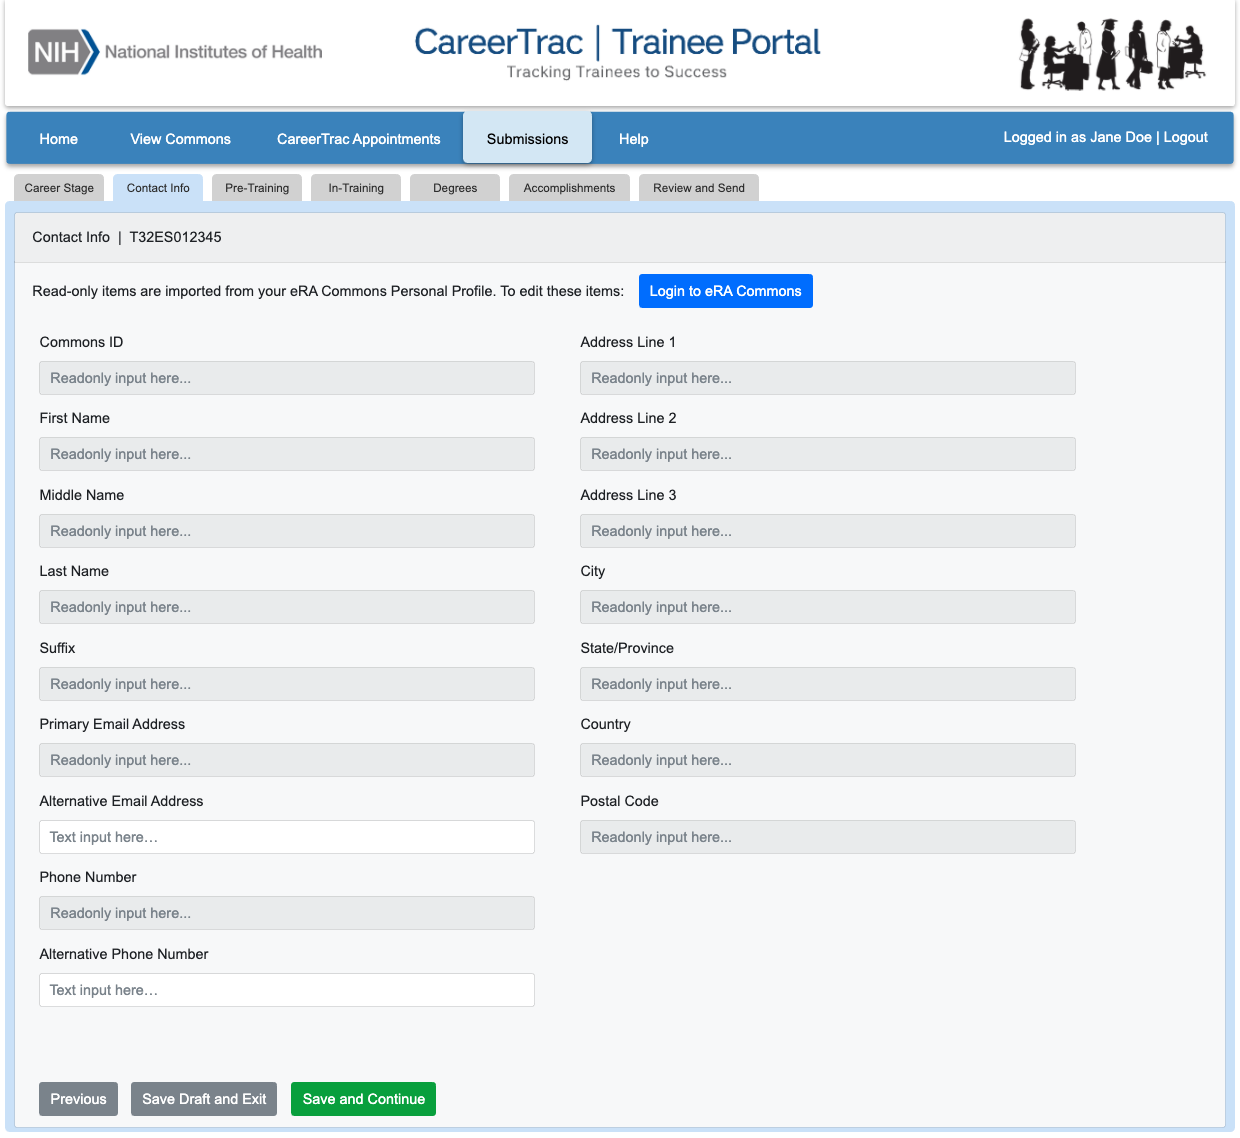
Task: Click the City readonly field
Action: (x=828, y=607)
